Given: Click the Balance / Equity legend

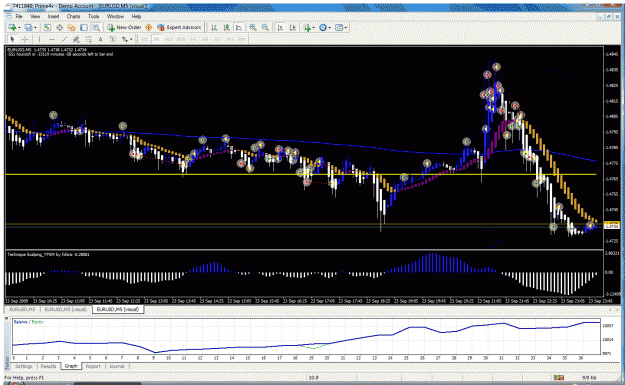Looking at the screenshot, I should click(29, 322).
